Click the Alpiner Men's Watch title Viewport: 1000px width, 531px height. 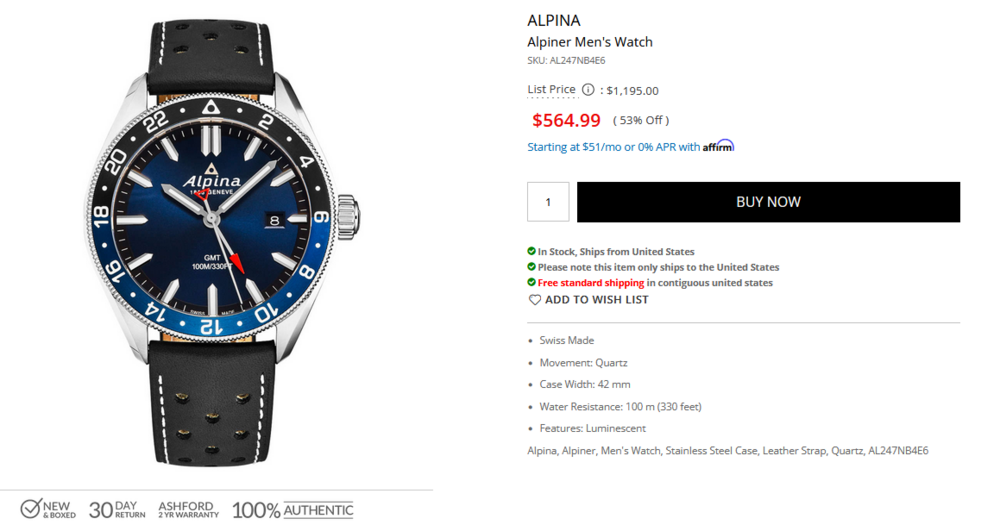(x=590, y=42)
